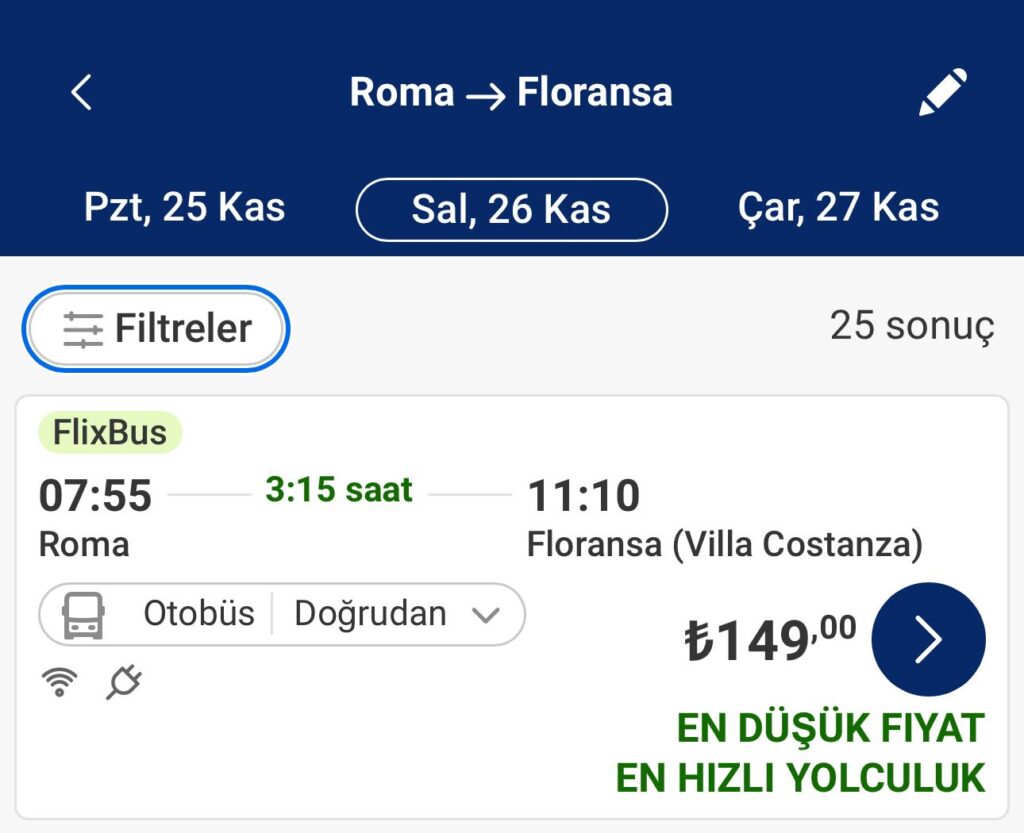Switch to Çar, 27 Kas date
Viewport: 1024px width, 833px height.
(839, 208)
